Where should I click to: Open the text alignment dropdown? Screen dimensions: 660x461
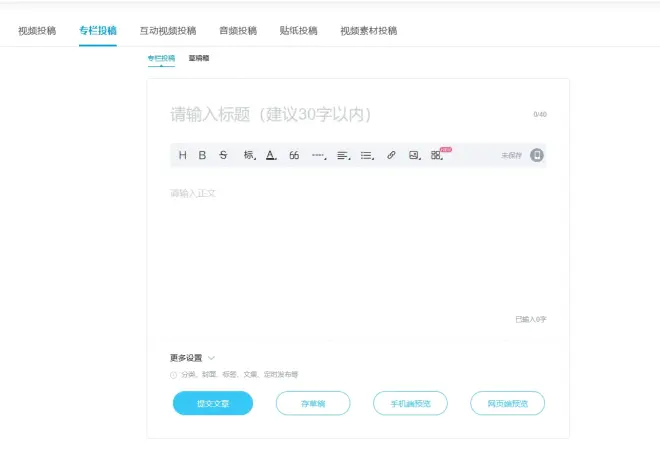(343, 155)
